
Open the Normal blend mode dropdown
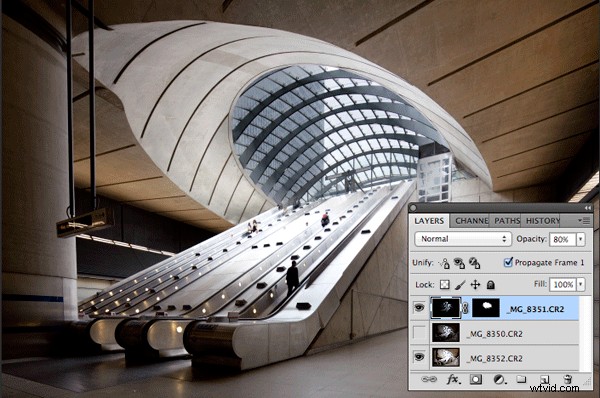(463, 239)
